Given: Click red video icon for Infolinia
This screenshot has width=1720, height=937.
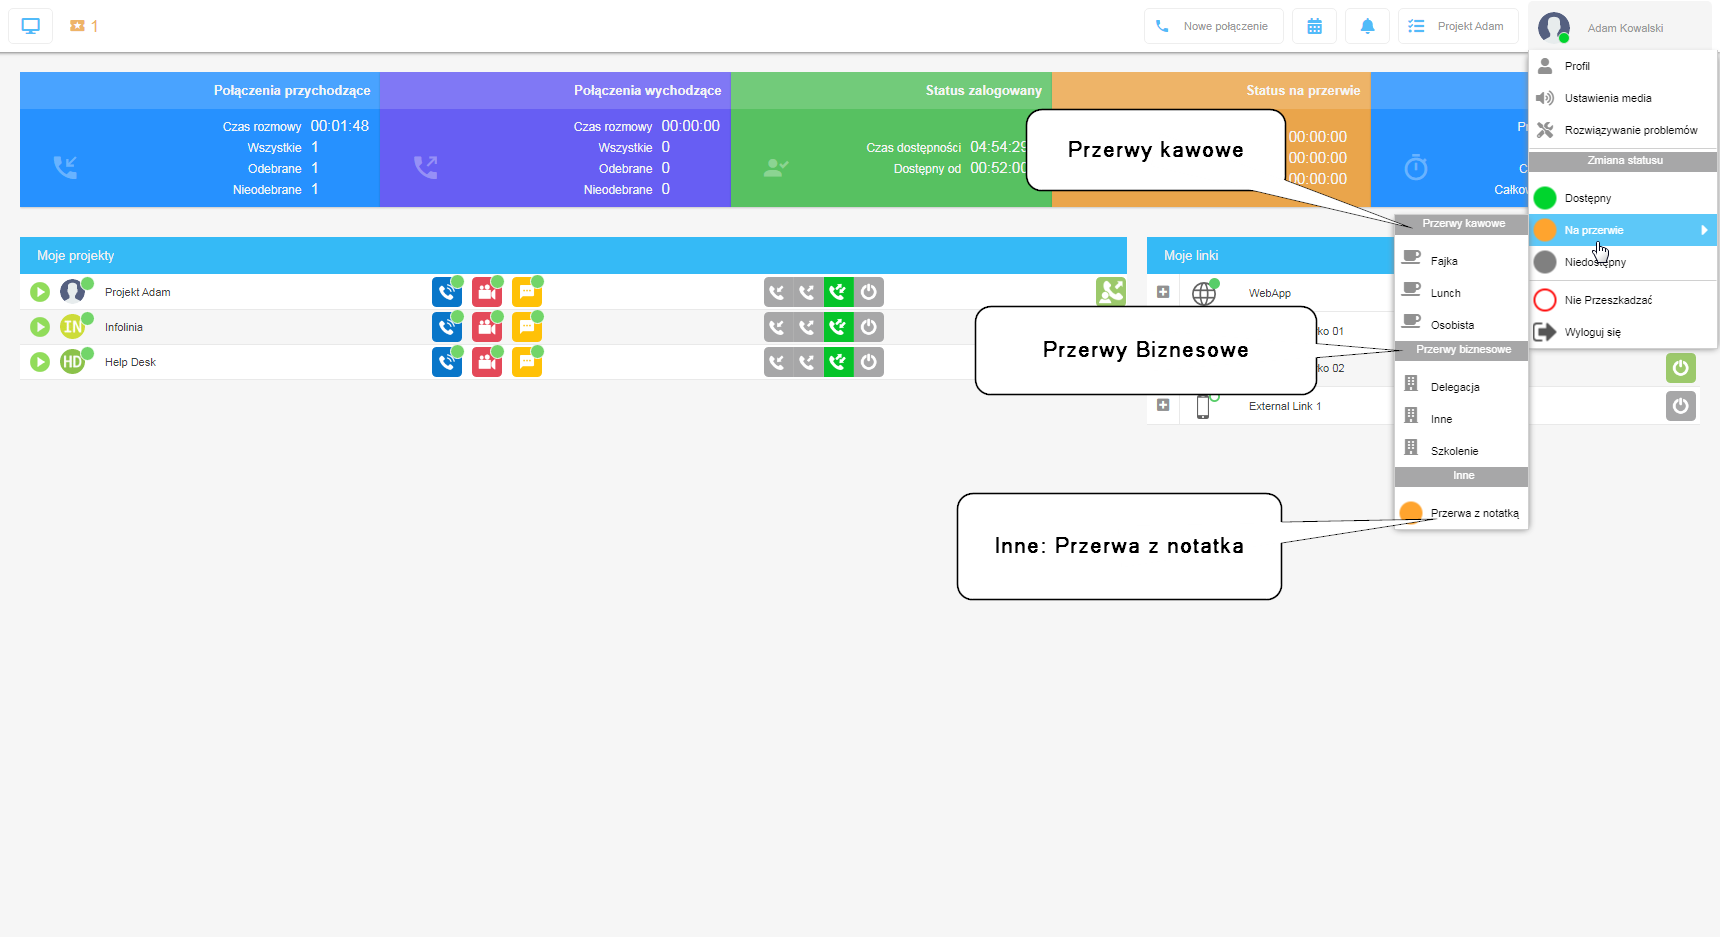Looking at the screenshot, I should [x=487, y=327].
